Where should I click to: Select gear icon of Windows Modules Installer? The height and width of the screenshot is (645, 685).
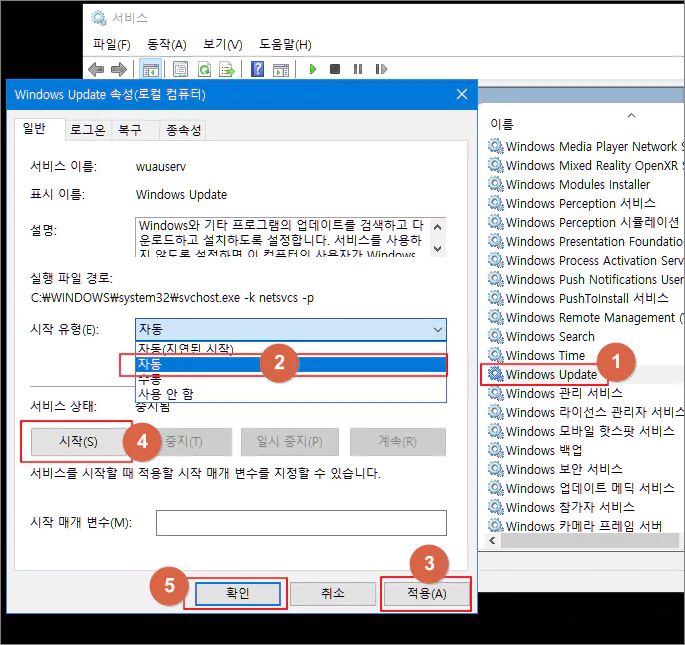click(495, 184)
